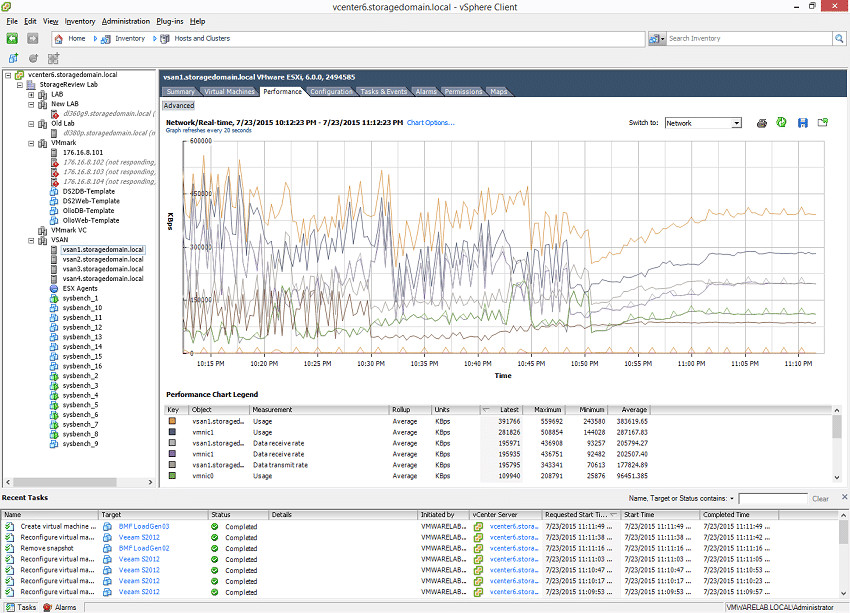Click the magnifier Search Inventory icon
The width and height of the screenshot is (850, 613).
click(839, 38)
